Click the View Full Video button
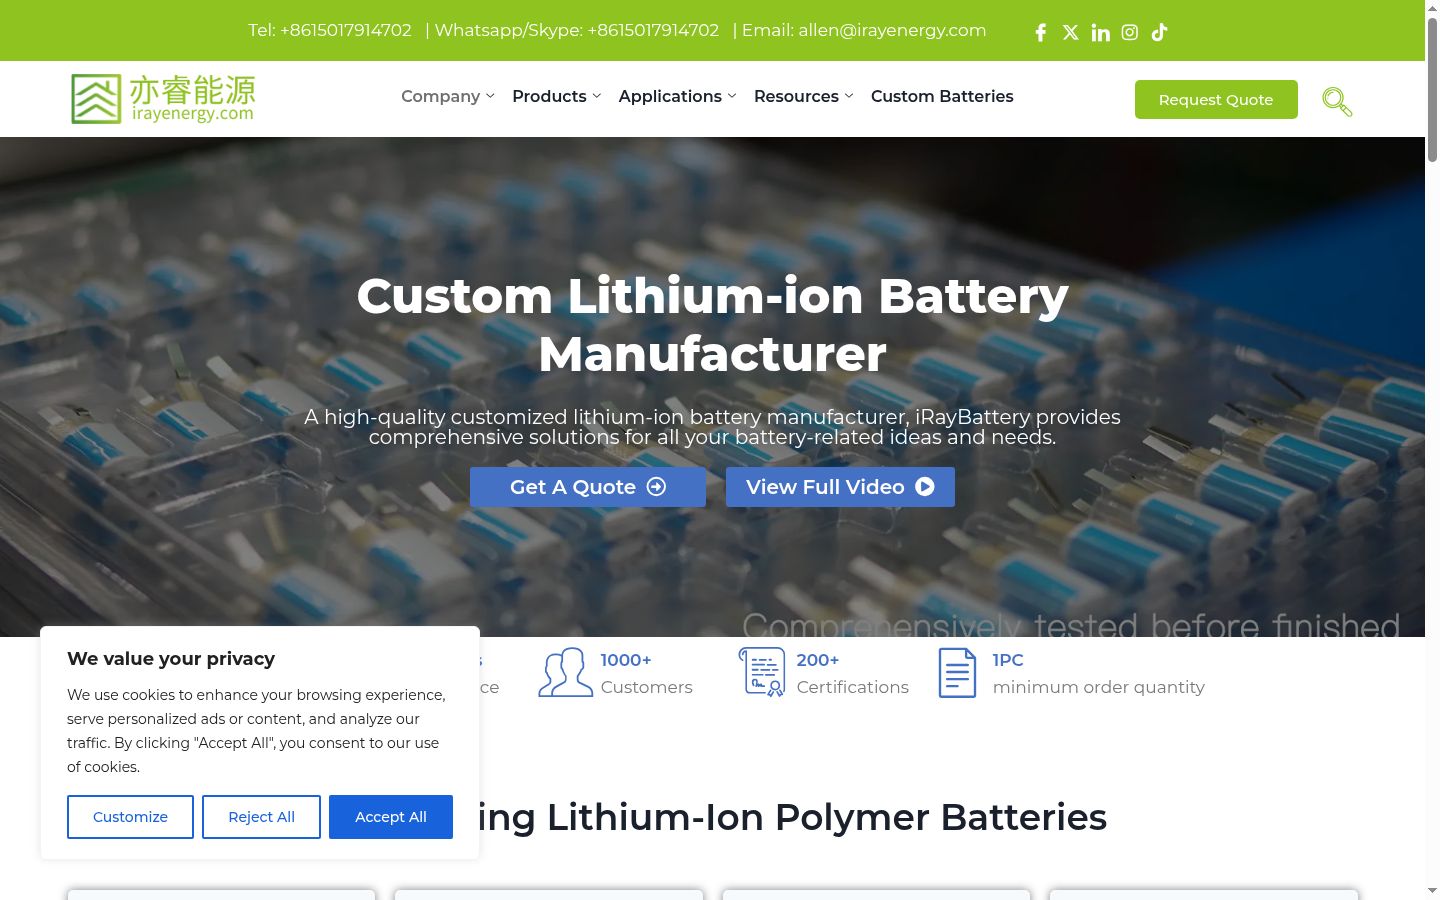The image size is (1440, 900). tap(840, 487)
